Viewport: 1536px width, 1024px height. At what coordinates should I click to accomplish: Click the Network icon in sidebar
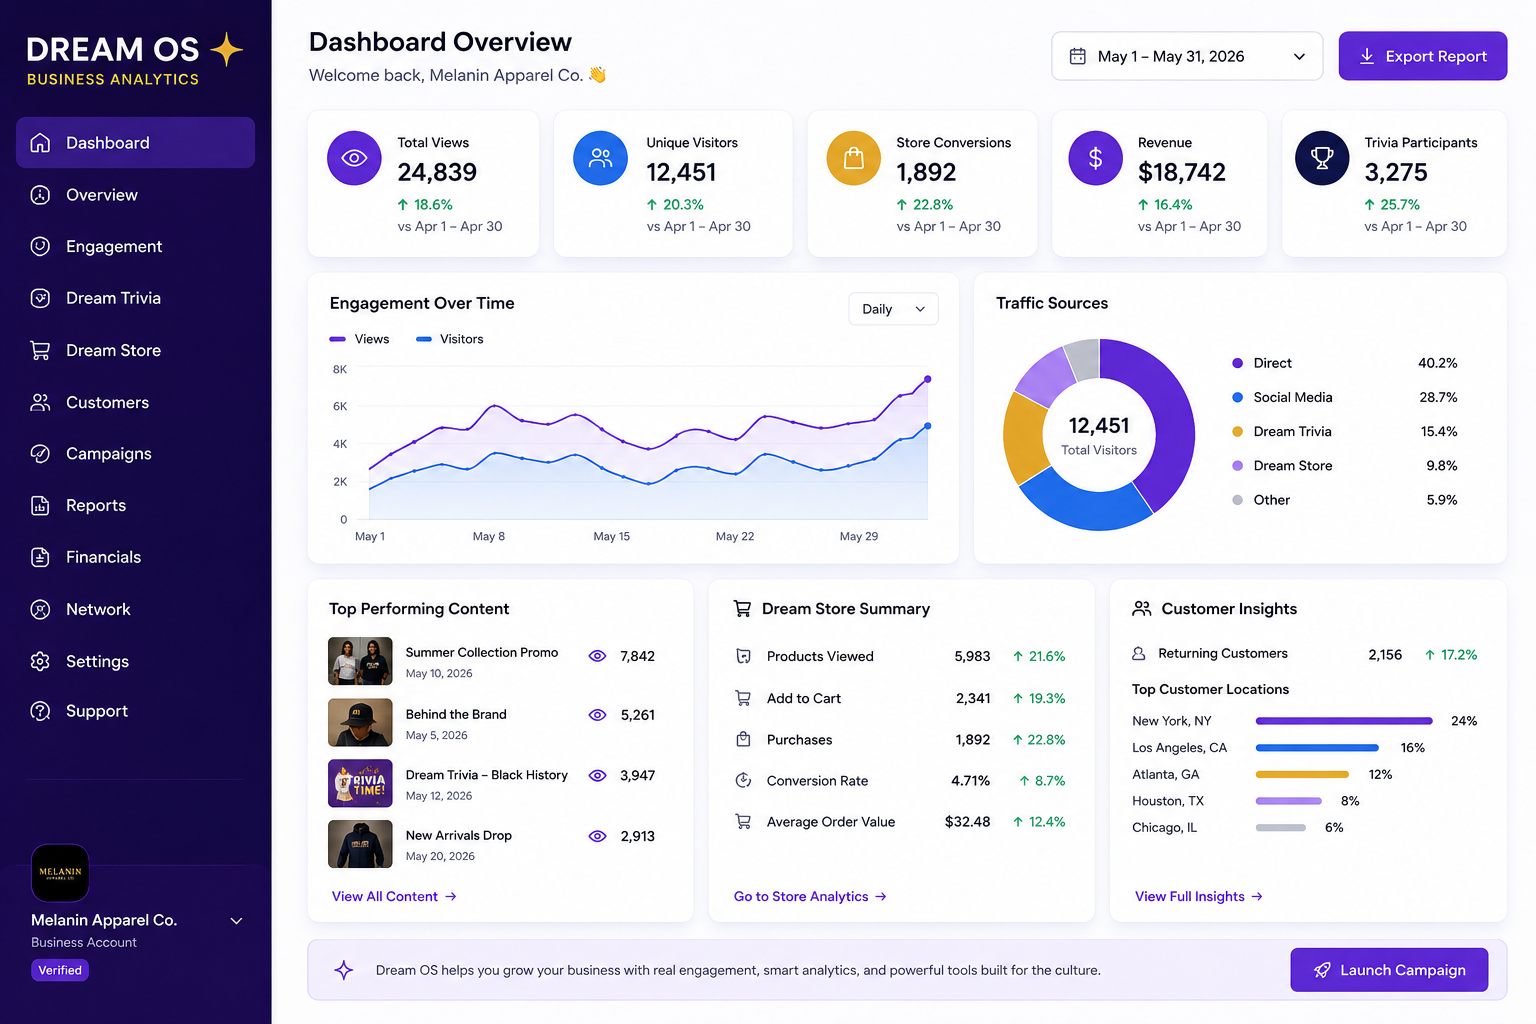(40, 609)
